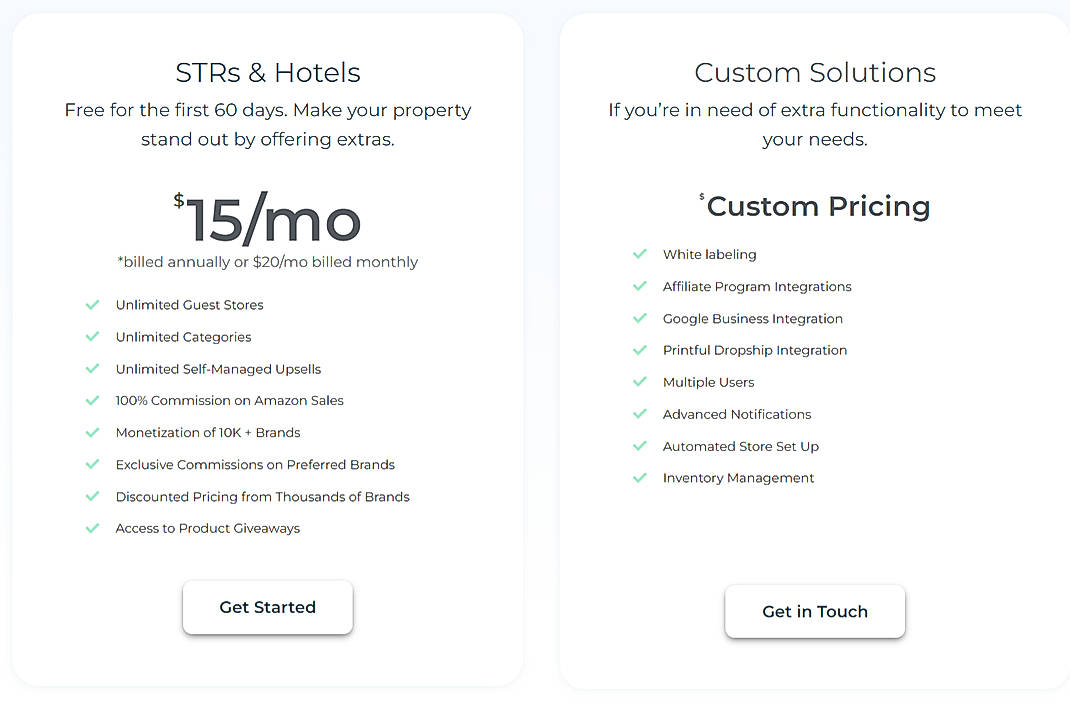Click the Get Started button
This screenshot has height=704, width=1070.
click(267, 607)
